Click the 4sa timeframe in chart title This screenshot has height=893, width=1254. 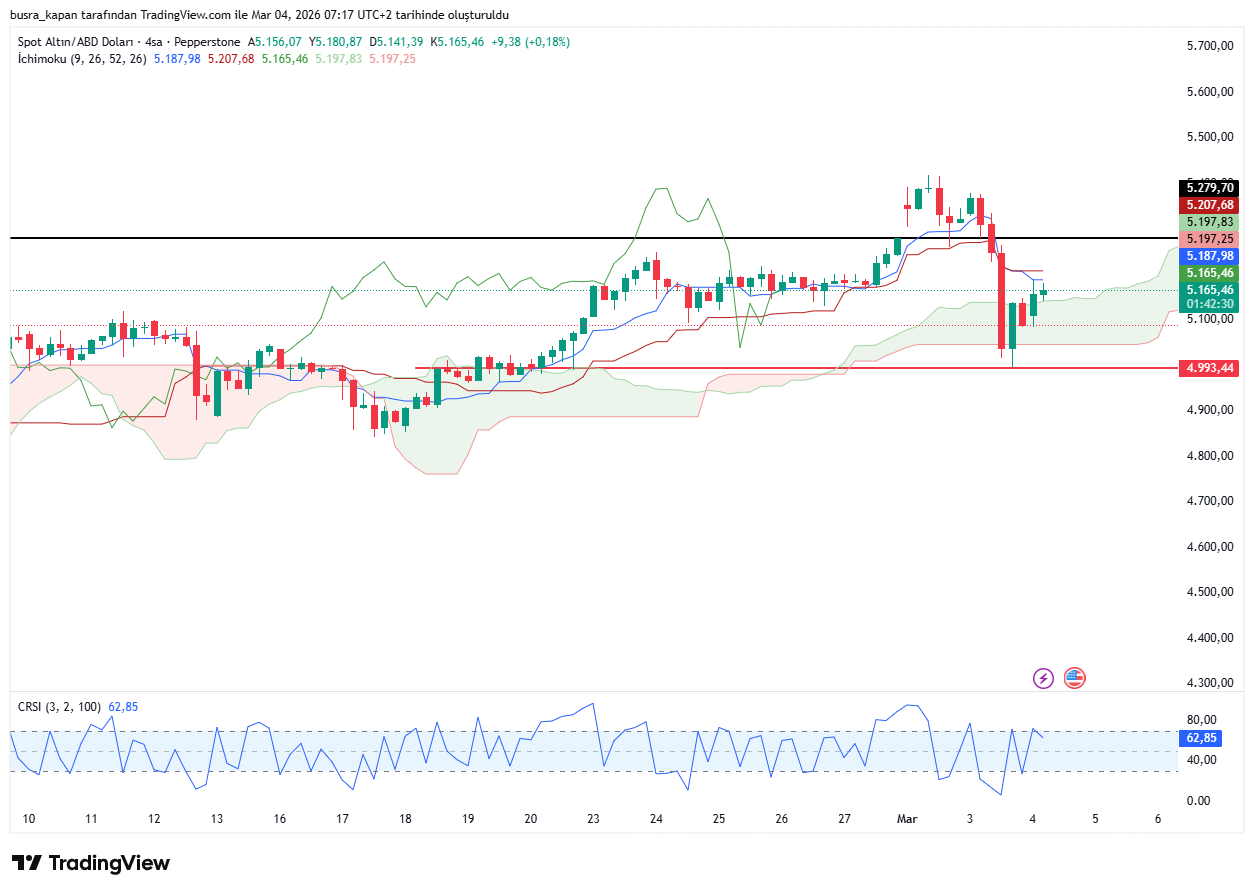155,42
